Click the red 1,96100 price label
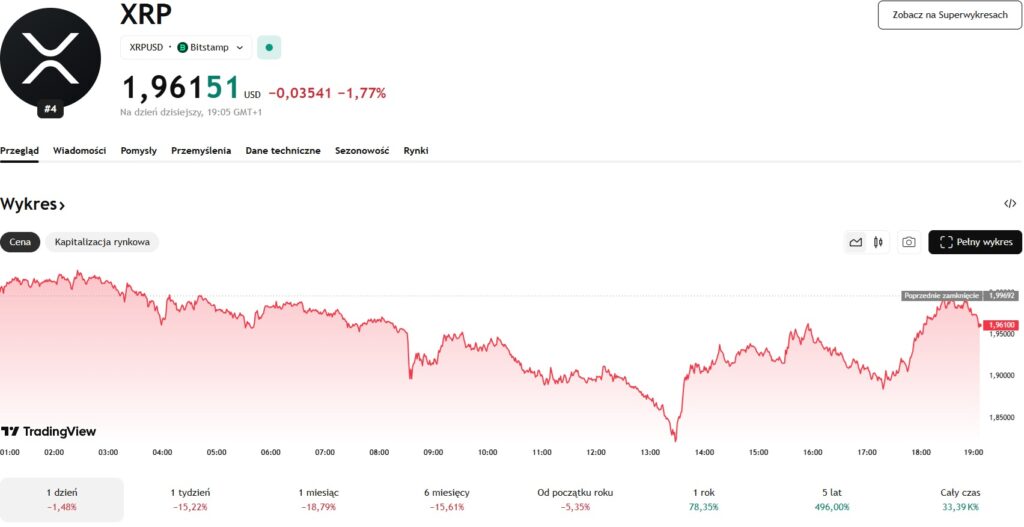The height and width of the screenshot is (527, 1024). (x=1002, y=325)
